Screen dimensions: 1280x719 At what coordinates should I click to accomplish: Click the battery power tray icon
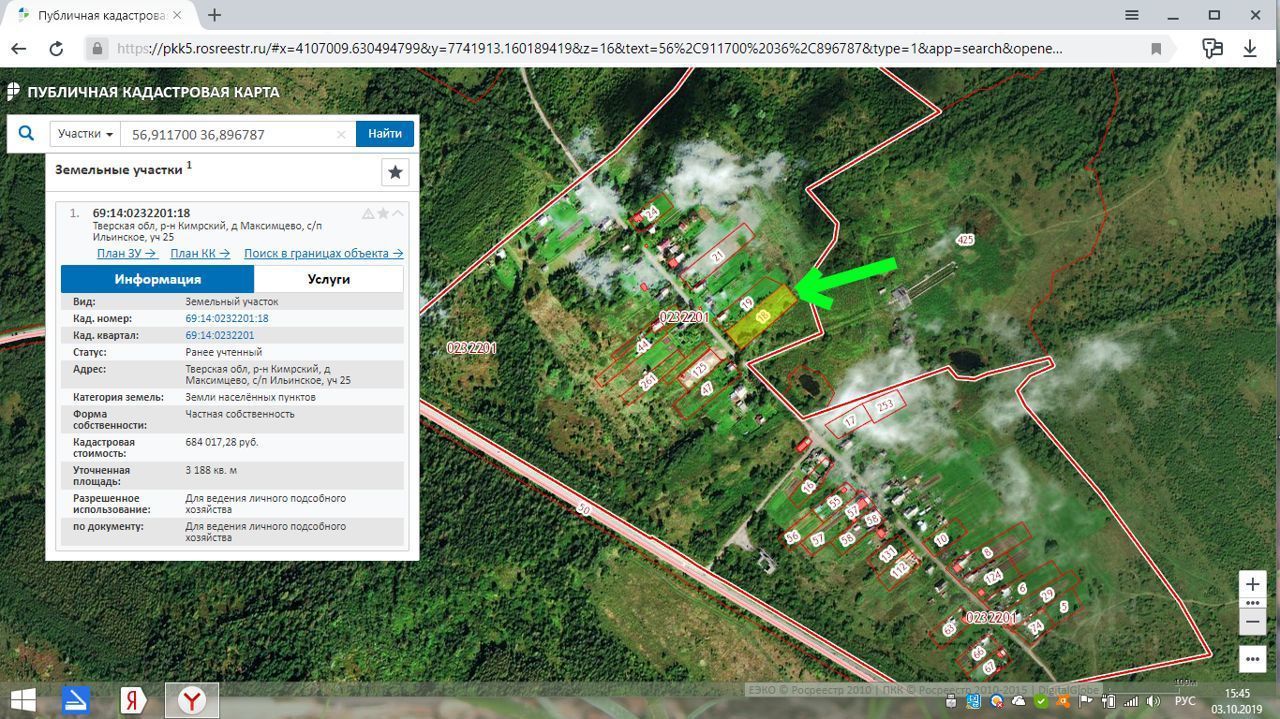tap(1108, 702)
